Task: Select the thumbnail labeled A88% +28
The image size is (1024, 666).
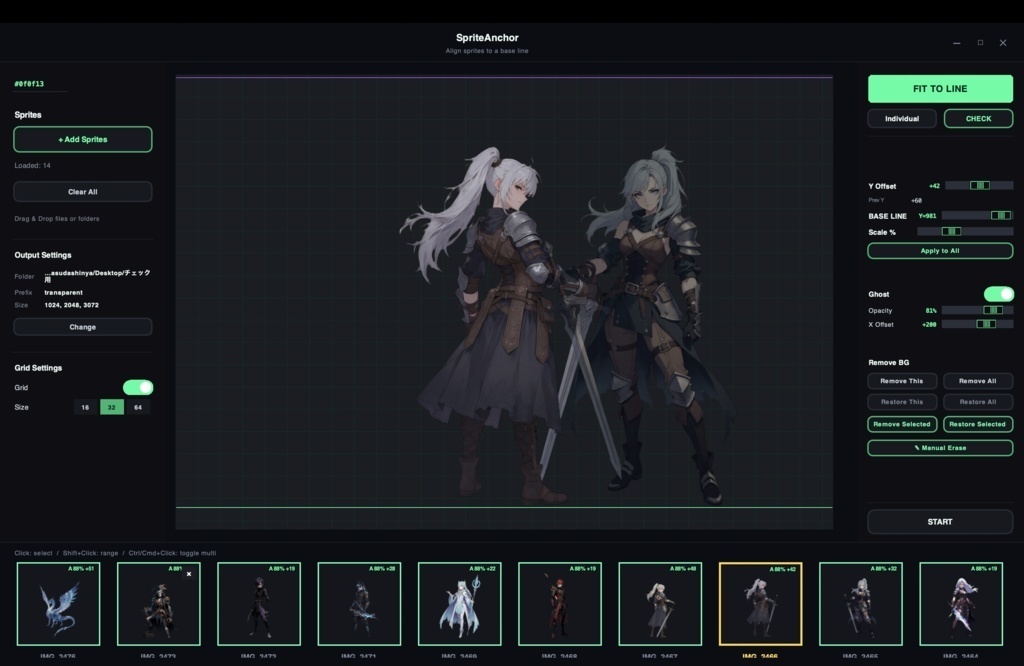Action: tap(359, 604)
